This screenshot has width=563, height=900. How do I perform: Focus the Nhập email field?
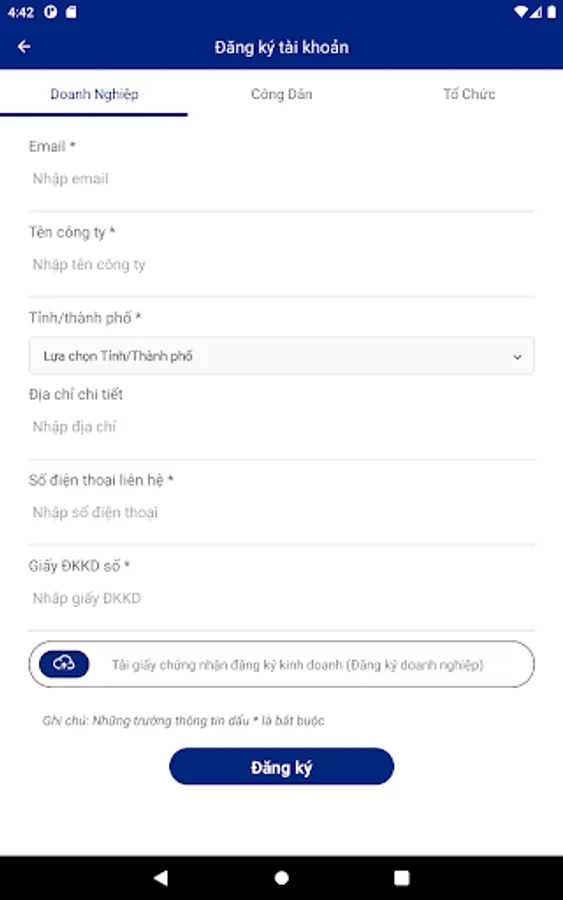click(281, 179)
